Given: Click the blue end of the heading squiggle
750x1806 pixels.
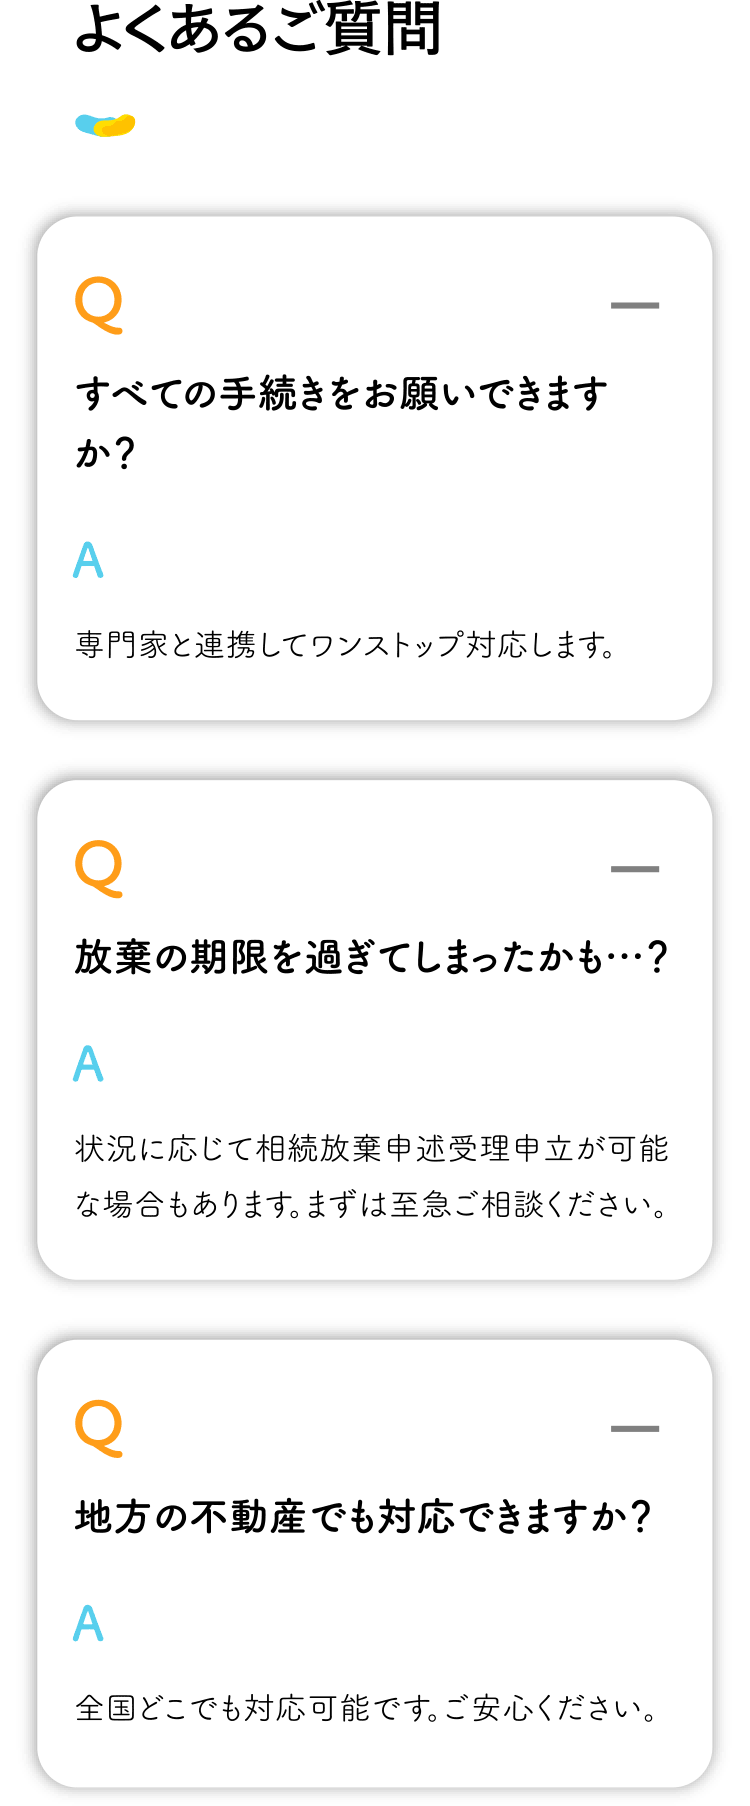Looking at the screenshot, I should pyautogui.click(x=84, y=125).
